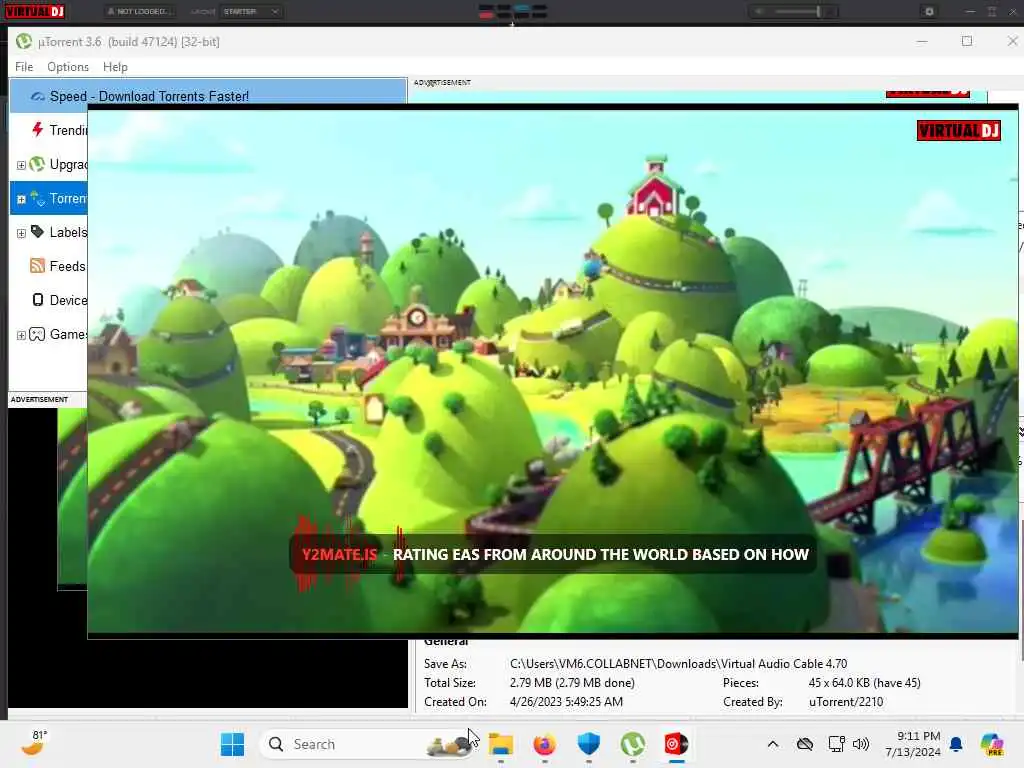Open the weather widget showing 81°
This screenshot has height=768, width=1024.
click(x=35, y=743)
